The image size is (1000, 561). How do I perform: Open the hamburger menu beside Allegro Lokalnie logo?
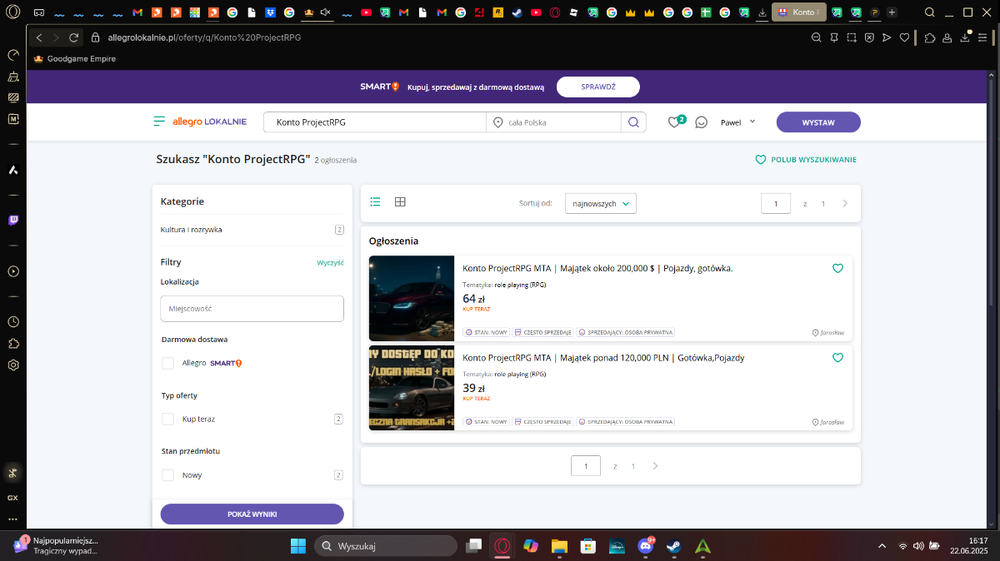tap(159, 121)
